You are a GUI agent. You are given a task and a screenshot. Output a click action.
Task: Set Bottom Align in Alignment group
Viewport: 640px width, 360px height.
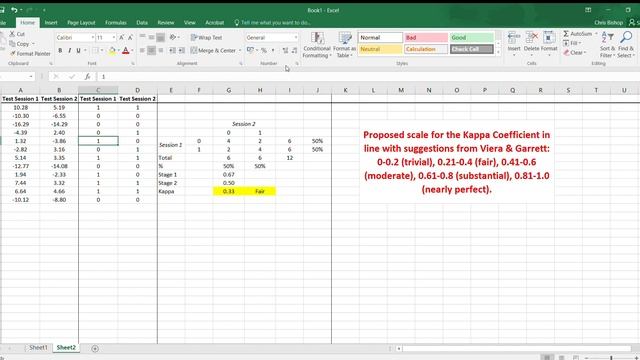[x=160, y=38]
